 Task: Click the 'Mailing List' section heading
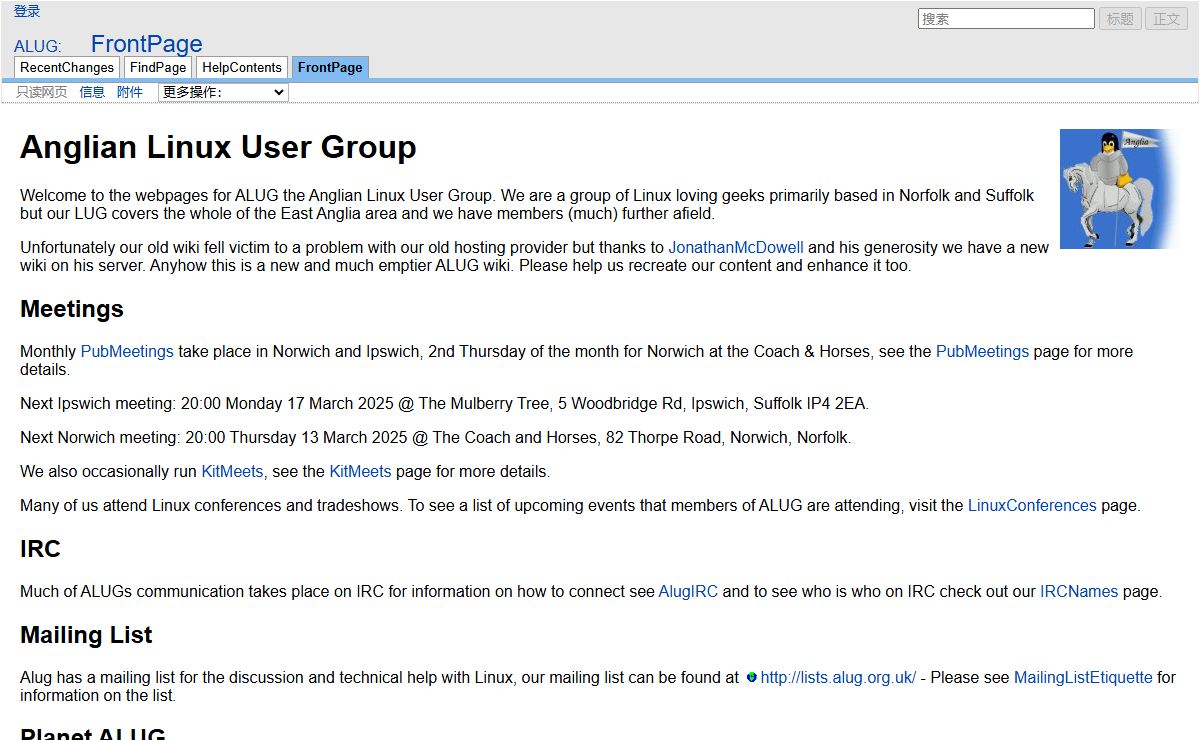pos(86,635)
